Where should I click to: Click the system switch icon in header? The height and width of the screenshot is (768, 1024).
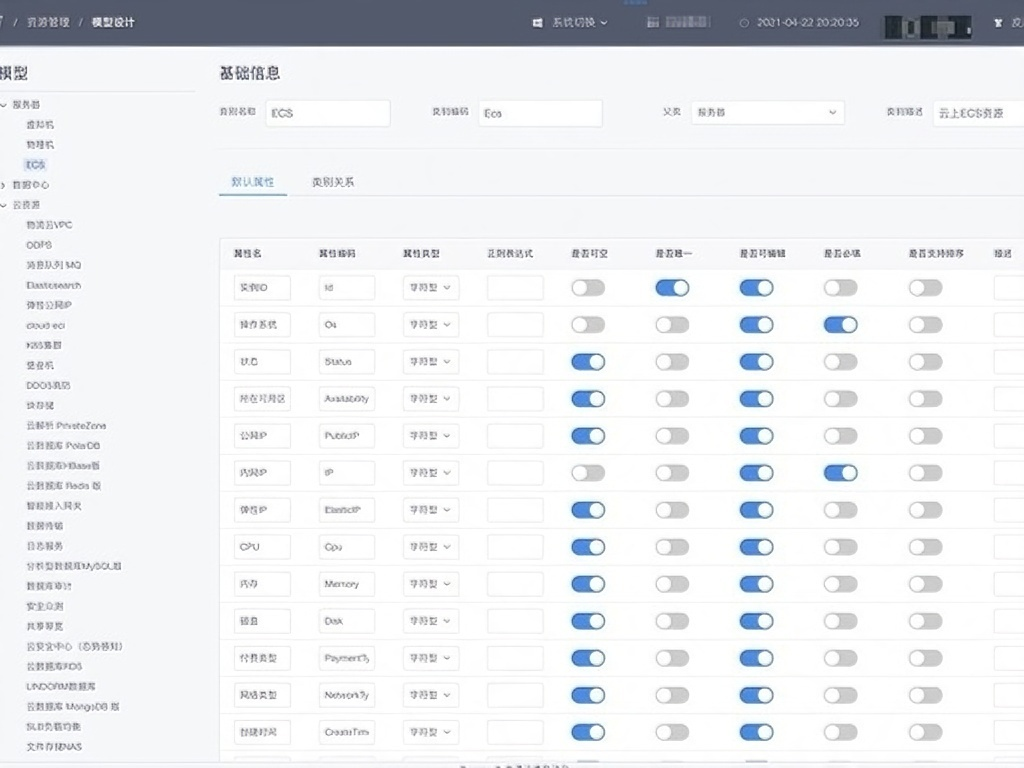[x=537, y=23]
